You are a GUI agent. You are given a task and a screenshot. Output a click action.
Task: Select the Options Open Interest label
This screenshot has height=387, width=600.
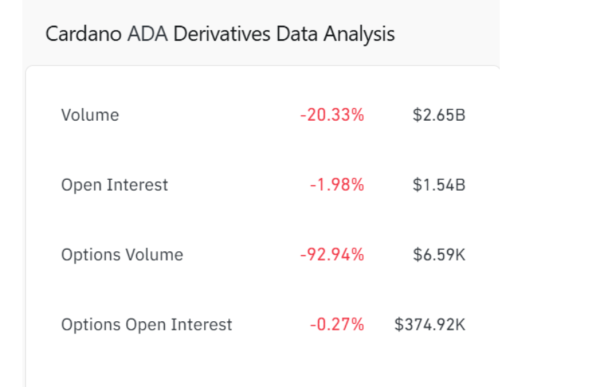[x=147, y=325]
